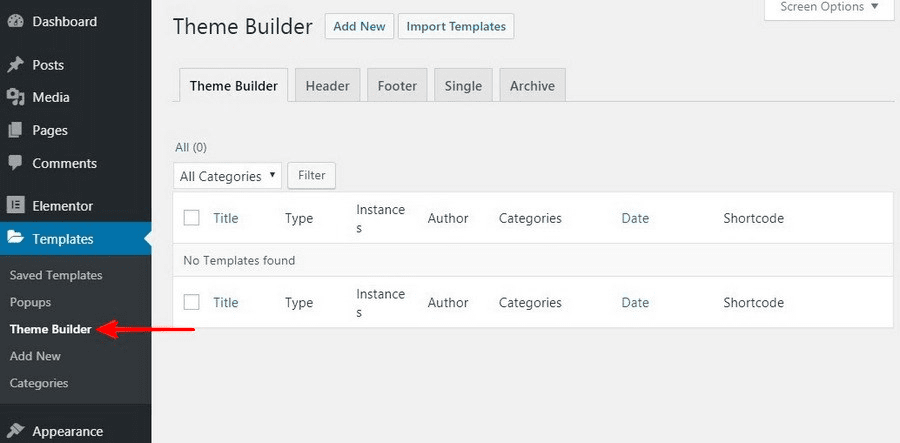Open the Popups submenu link
900x443 pixels.
30,302
